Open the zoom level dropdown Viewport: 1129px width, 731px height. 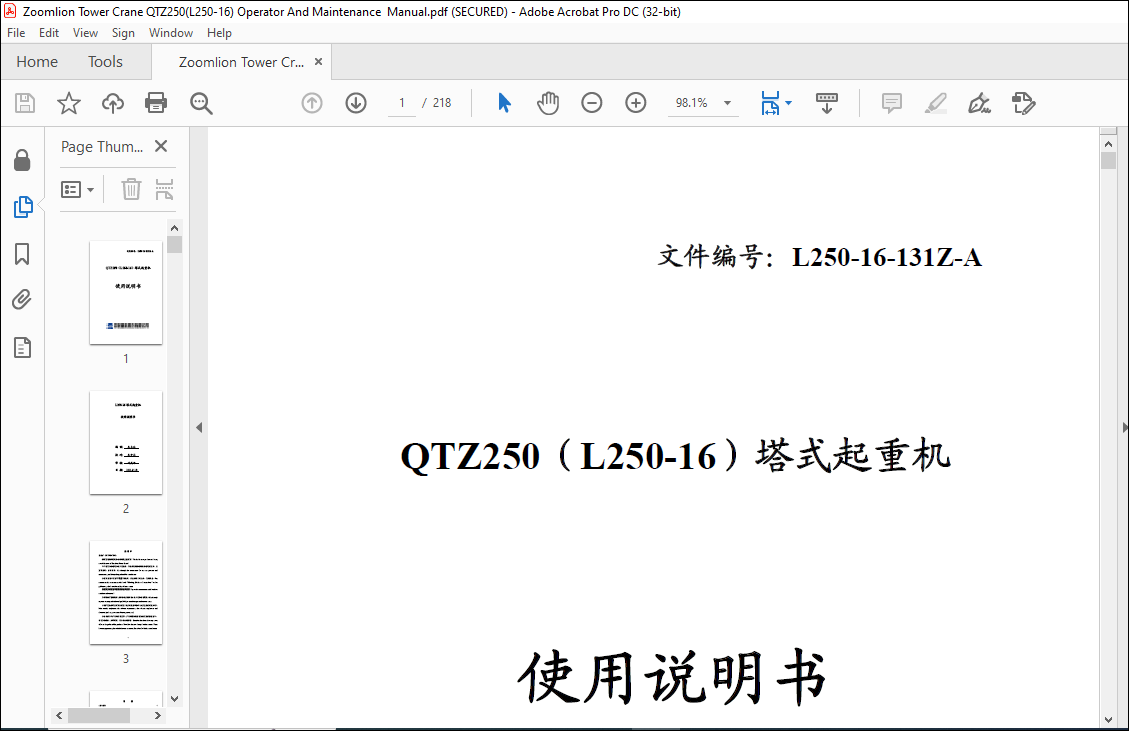pyautogui.click(x=727, y=103)
